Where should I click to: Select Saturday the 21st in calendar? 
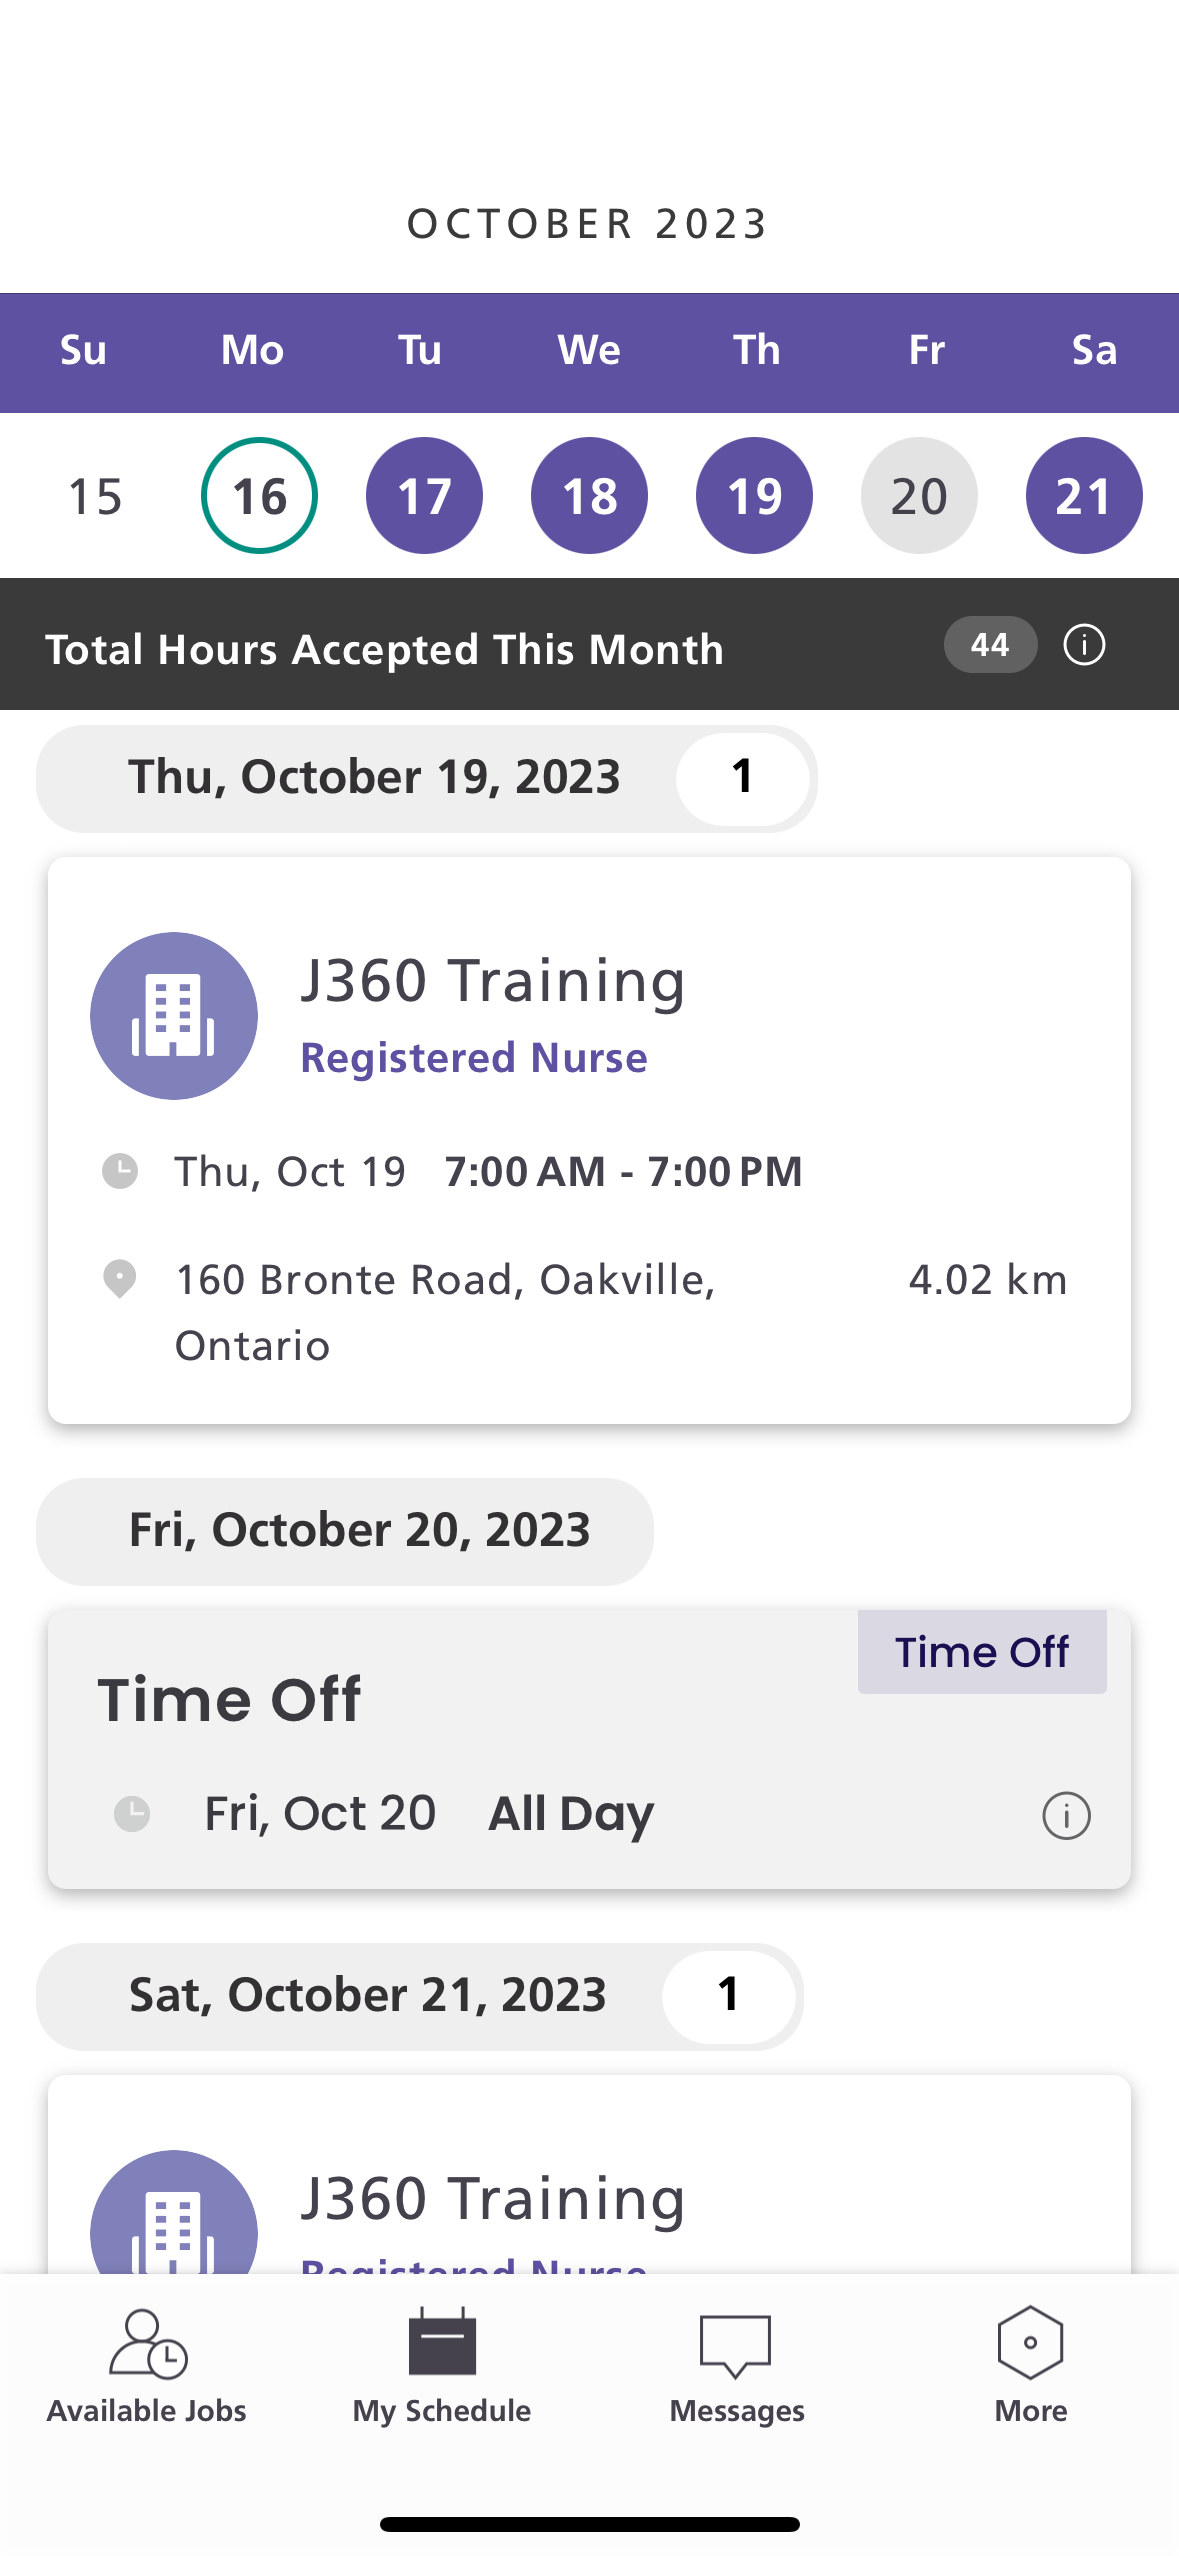tap(1084, 496)
